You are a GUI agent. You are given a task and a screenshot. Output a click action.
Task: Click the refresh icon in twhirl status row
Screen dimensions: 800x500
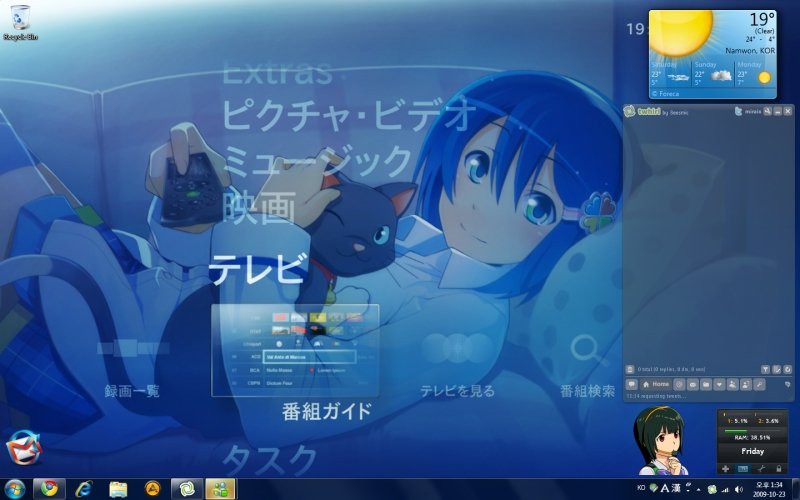click(x=787, y=369)
